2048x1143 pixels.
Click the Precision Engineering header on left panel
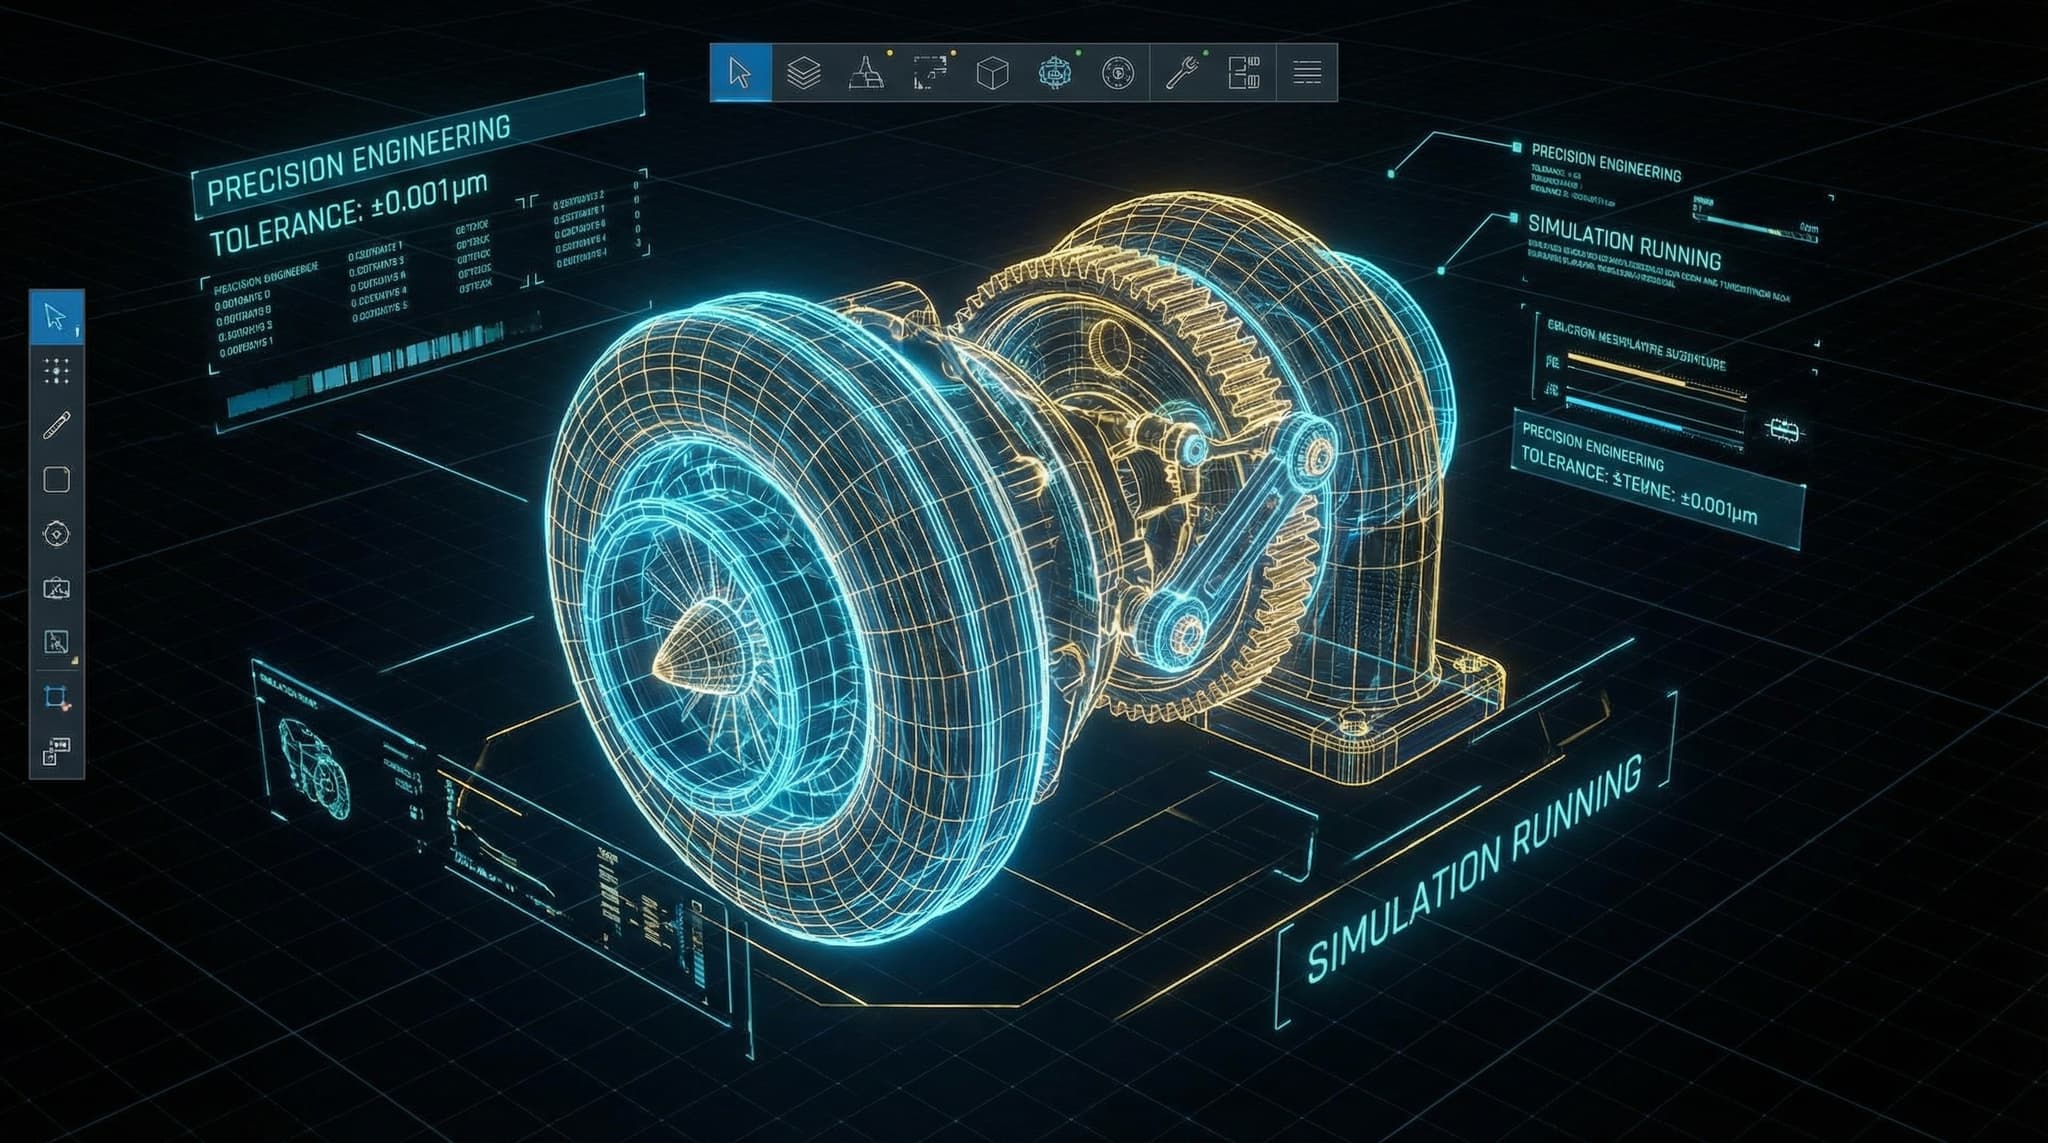[x=360, y=160]
